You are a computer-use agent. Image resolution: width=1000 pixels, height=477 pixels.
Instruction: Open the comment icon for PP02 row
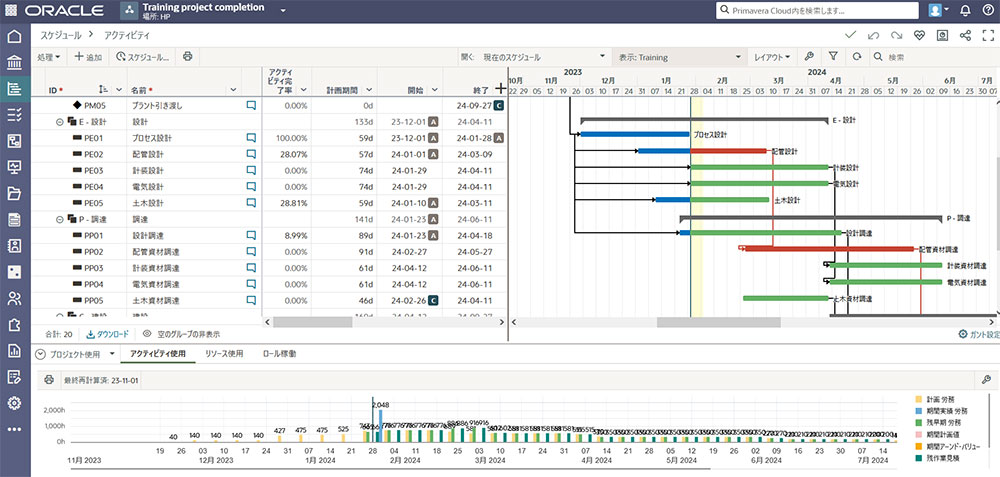tap(251, 251)
